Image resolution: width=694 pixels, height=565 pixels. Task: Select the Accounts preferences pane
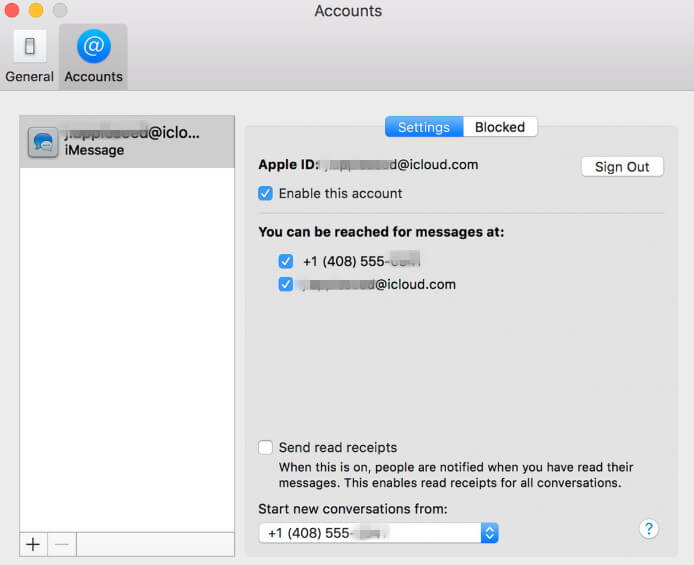point(93,57)
